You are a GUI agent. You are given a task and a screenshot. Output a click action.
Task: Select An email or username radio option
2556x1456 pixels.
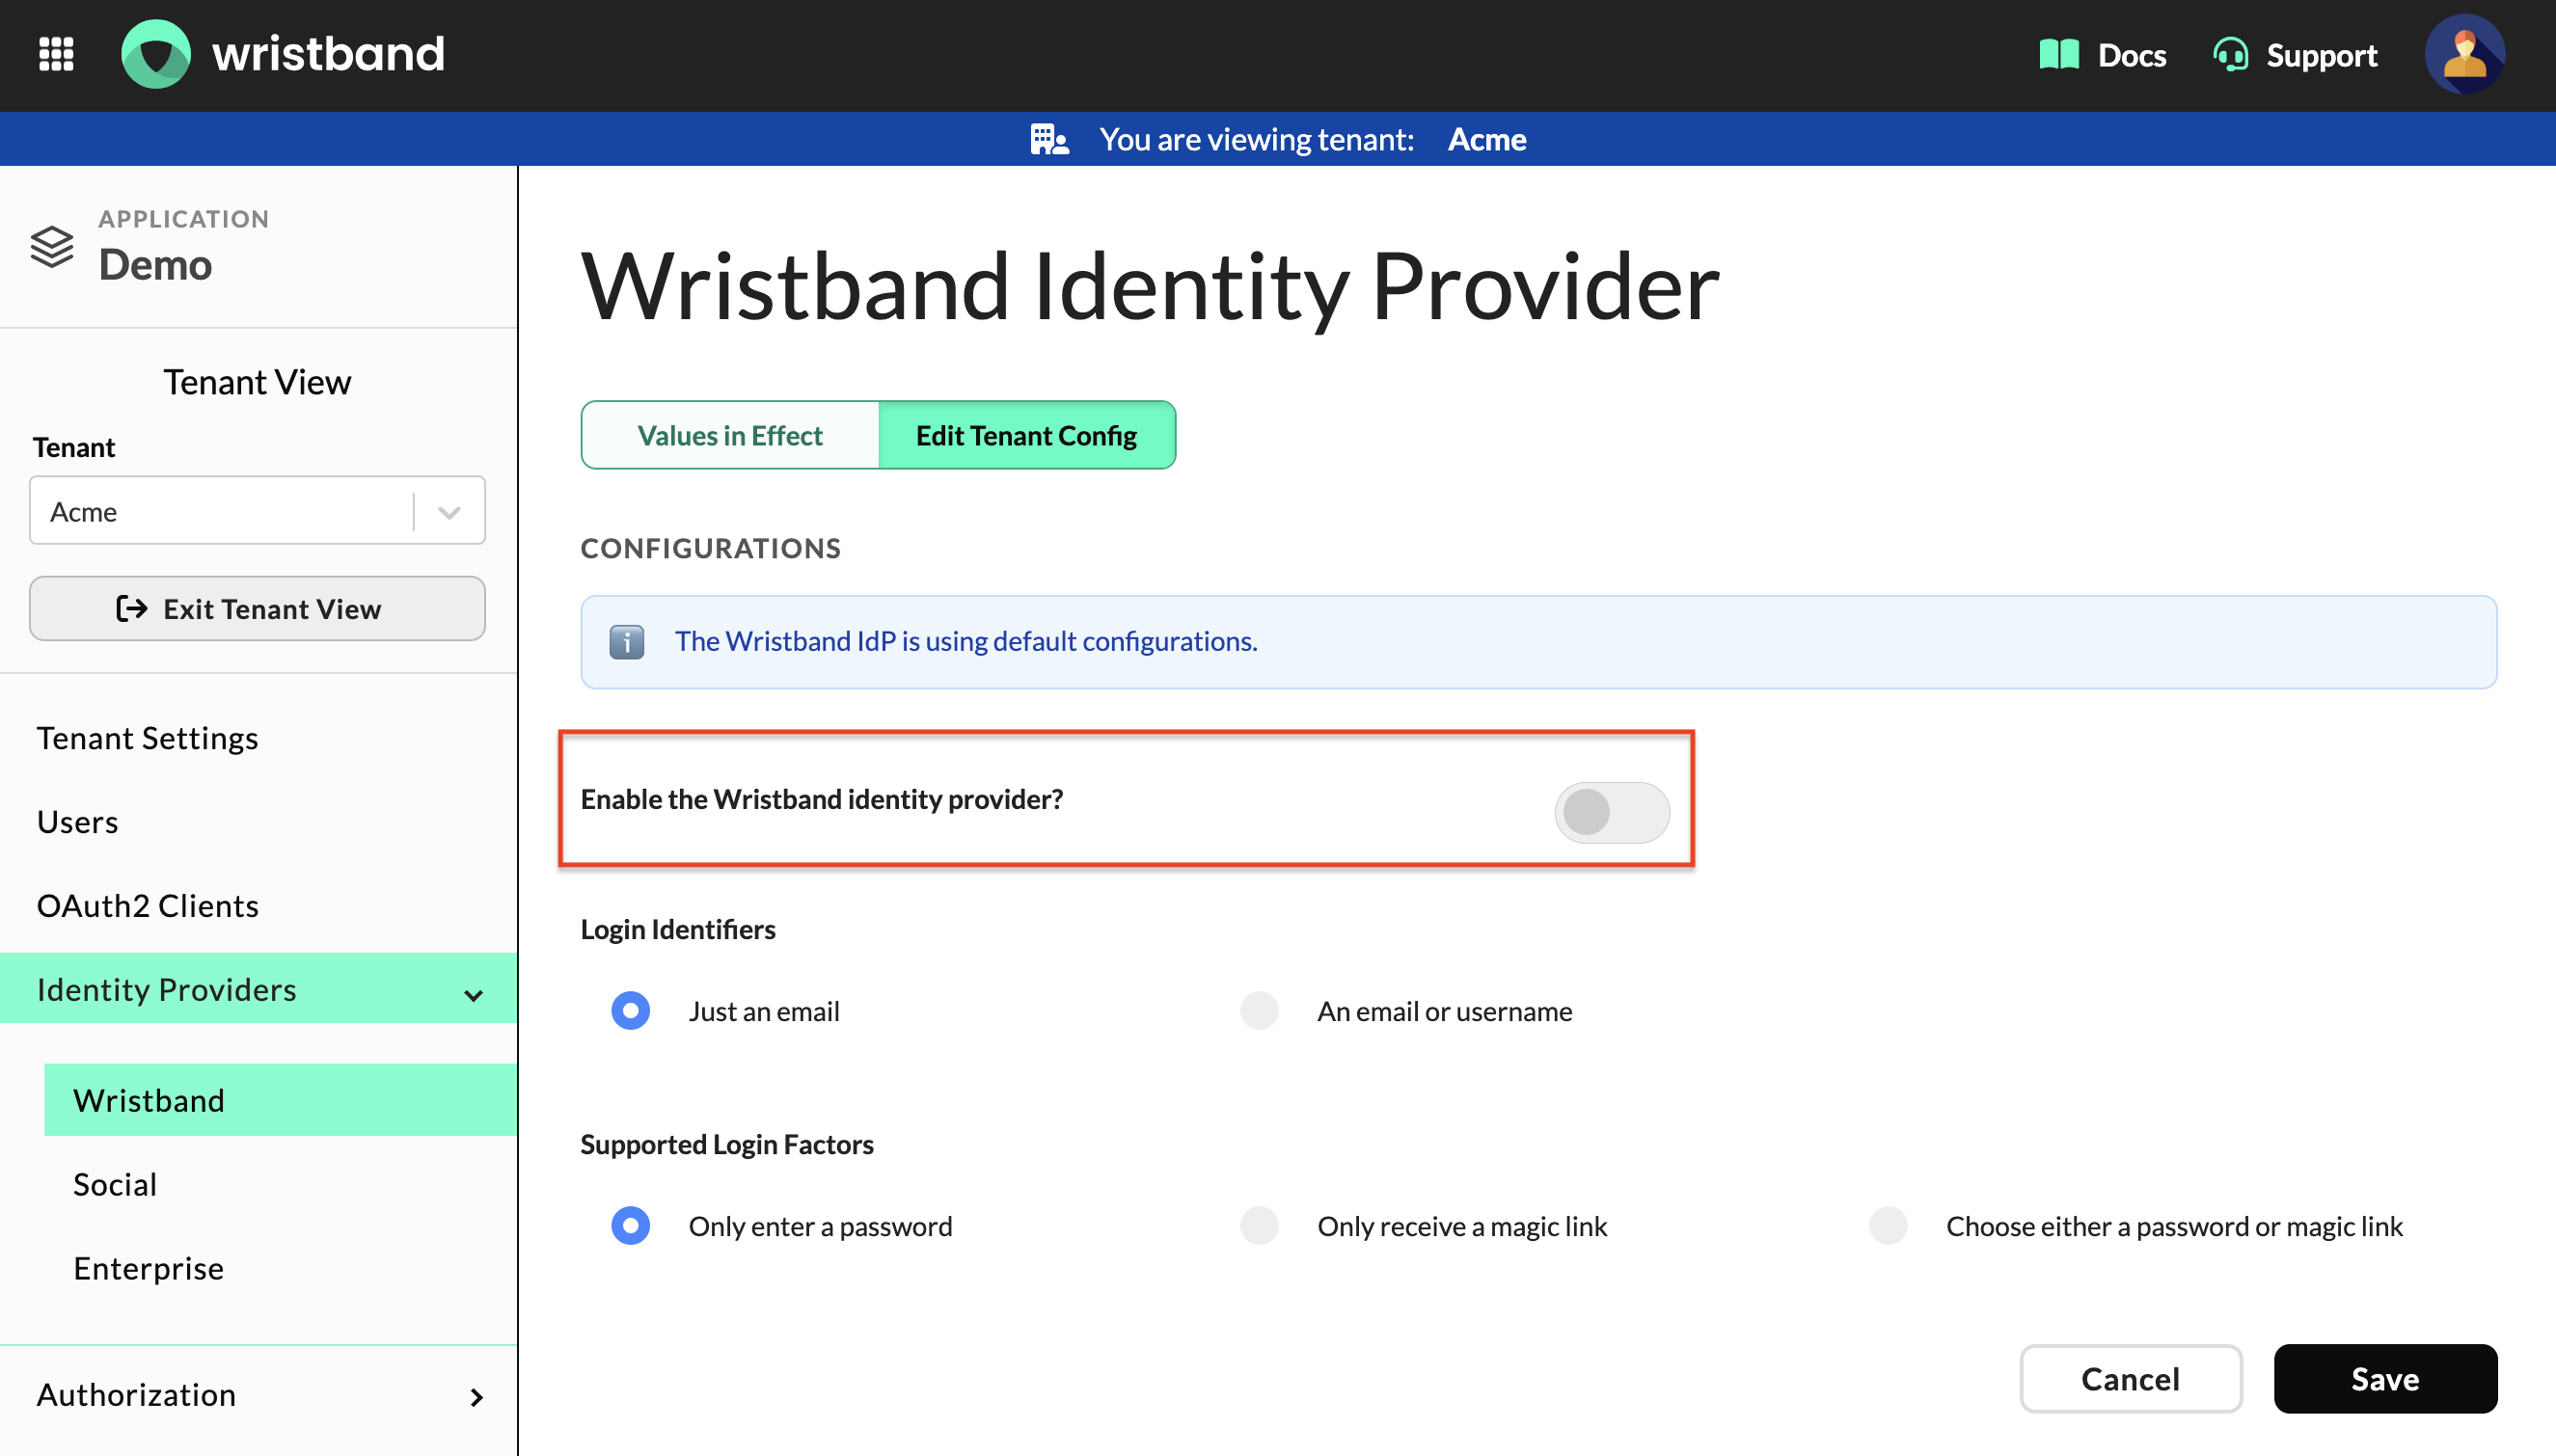pyautogui.click(x=1259, y=1010)
